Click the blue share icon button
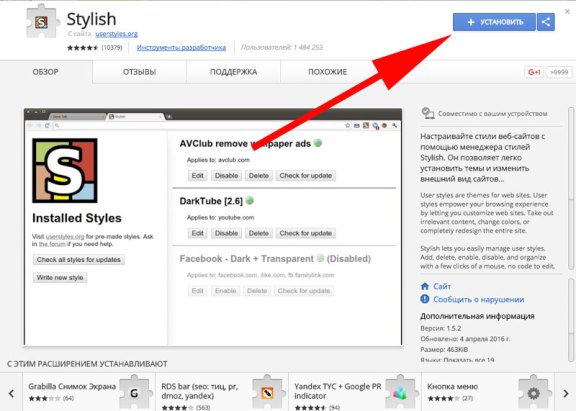The height and width of the screenshot is (411, 576). pyautogui.click(x=546, y=22)
